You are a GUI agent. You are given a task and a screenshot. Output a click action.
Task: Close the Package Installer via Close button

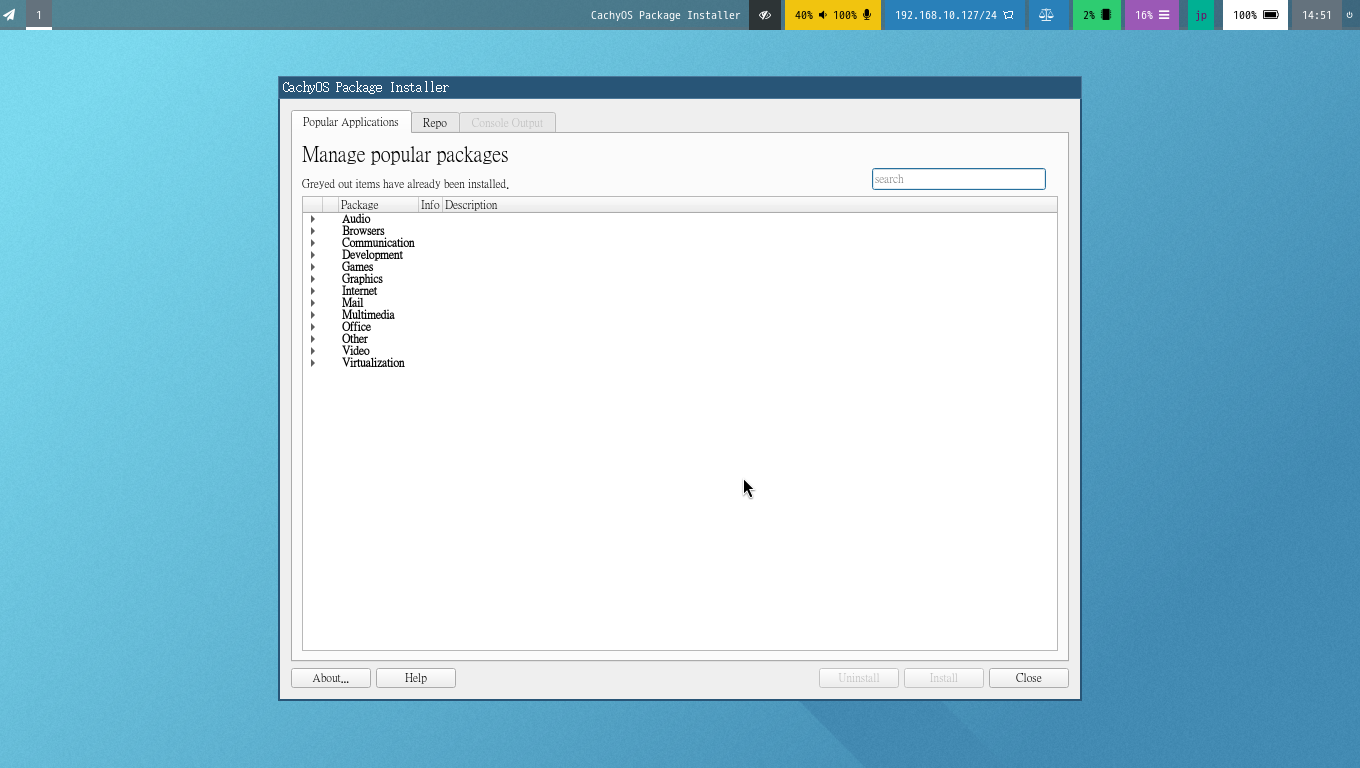pos(1029,678)
